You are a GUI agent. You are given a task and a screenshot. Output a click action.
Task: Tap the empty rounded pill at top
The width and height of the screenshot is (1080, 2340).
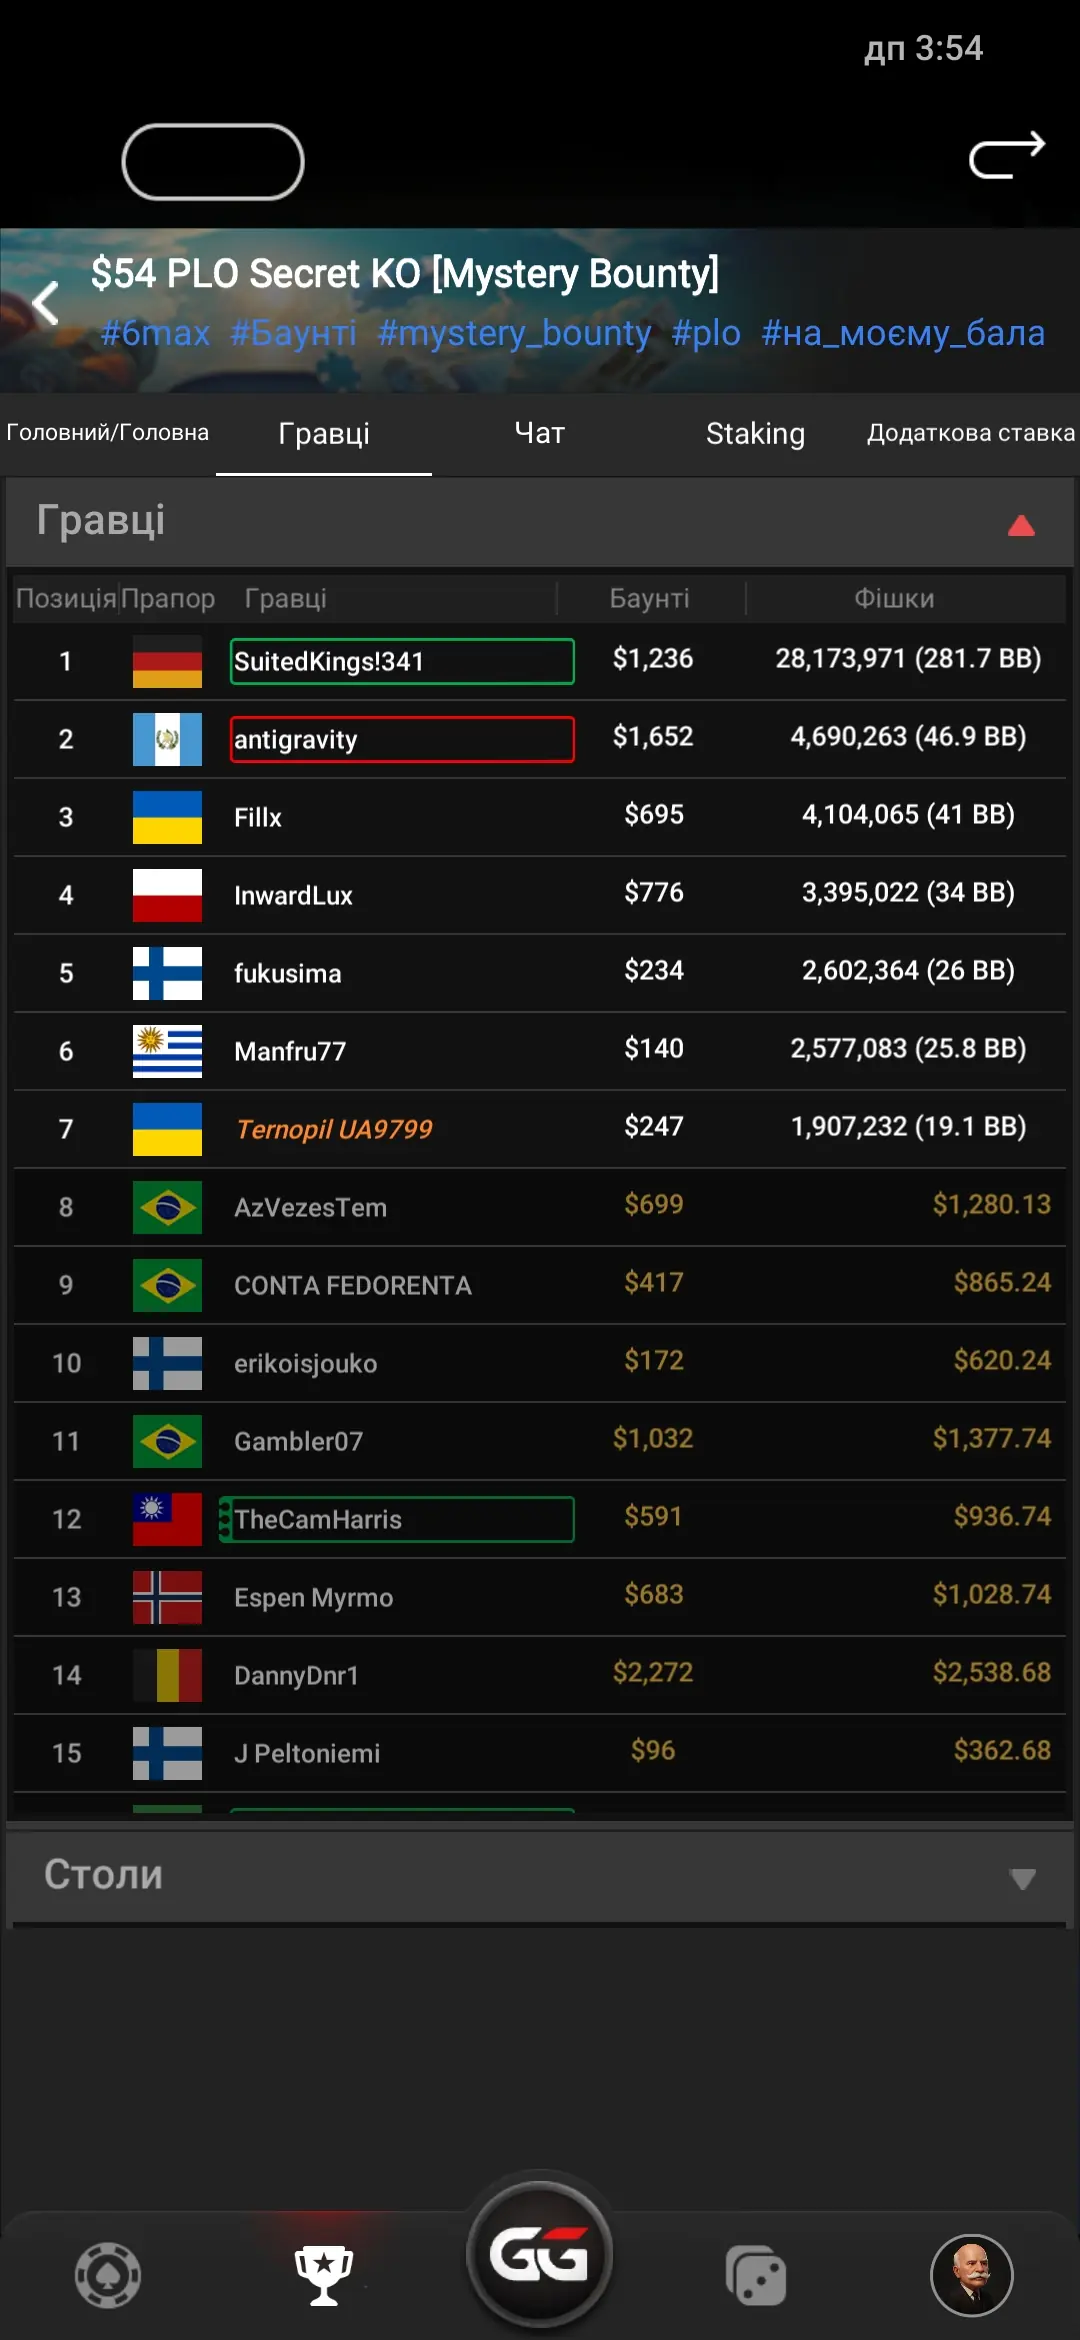(213, 162)
